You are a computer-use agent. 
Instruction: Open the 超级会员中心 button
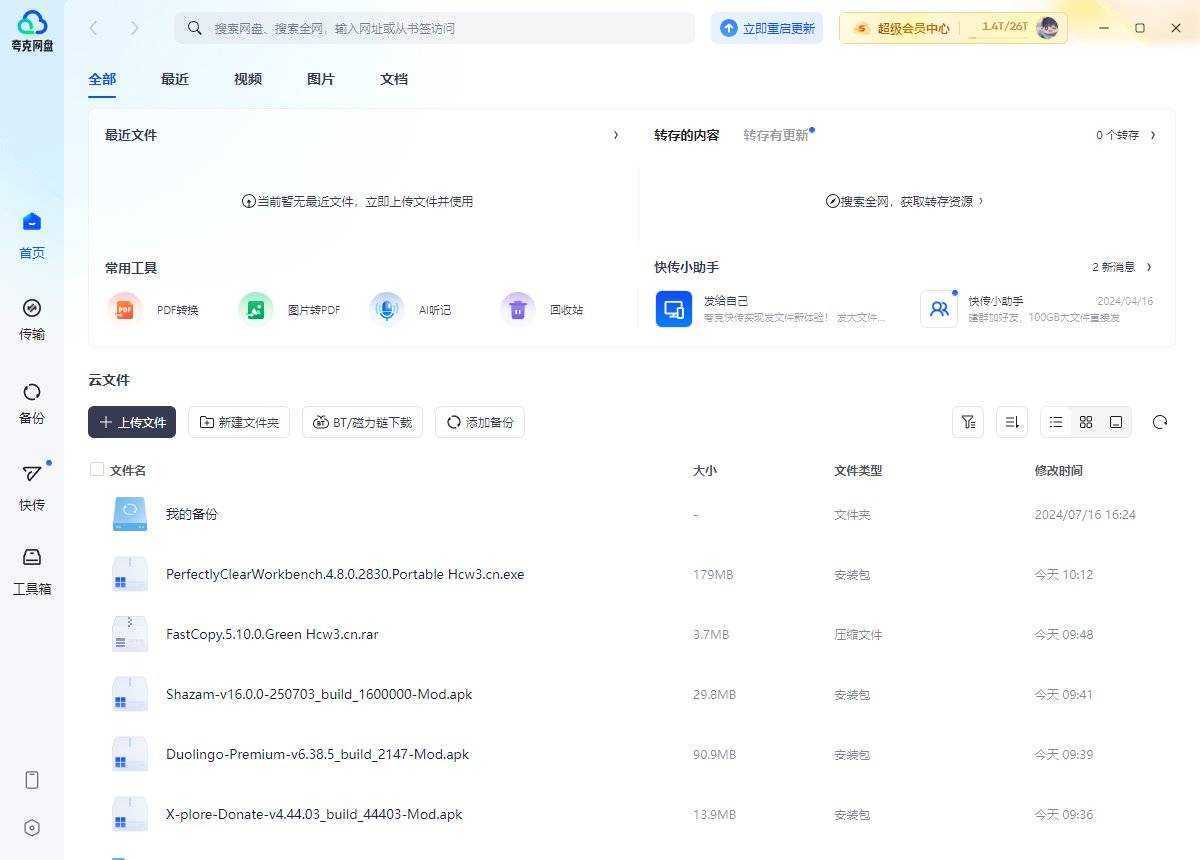pos(902,28)
